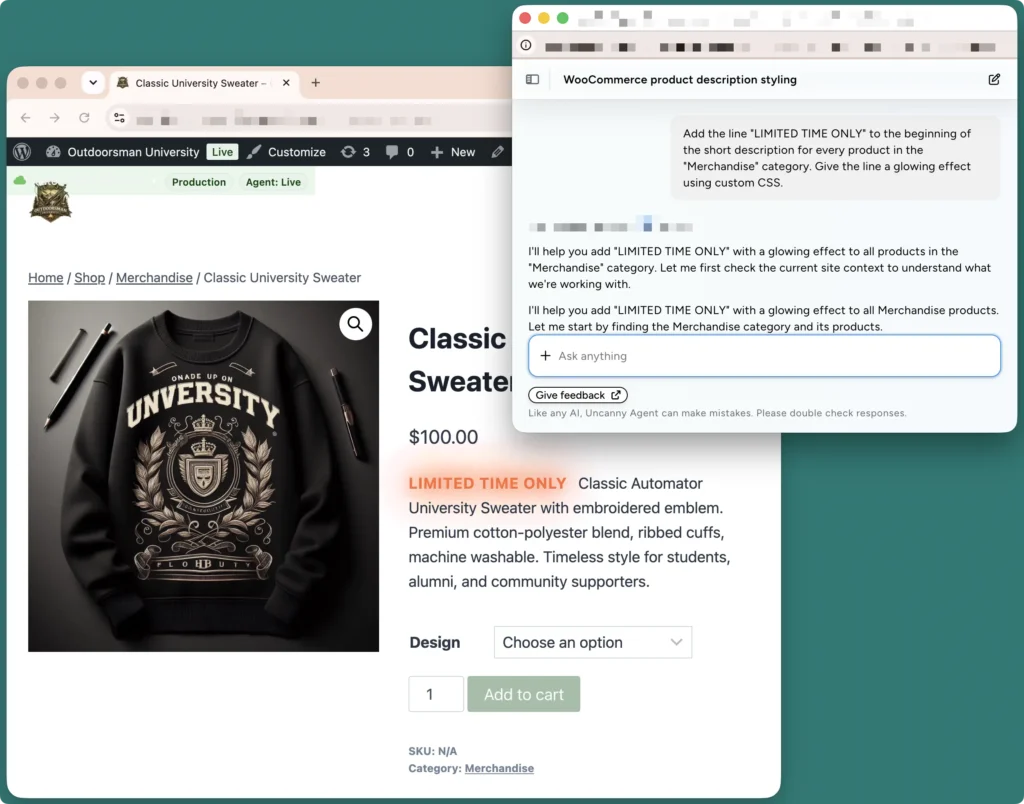Image resolution: width=1024 pixels, height=804 pixels.
Task: Open the Outdoorsman University dashboard link
Action: pos(123,152)
